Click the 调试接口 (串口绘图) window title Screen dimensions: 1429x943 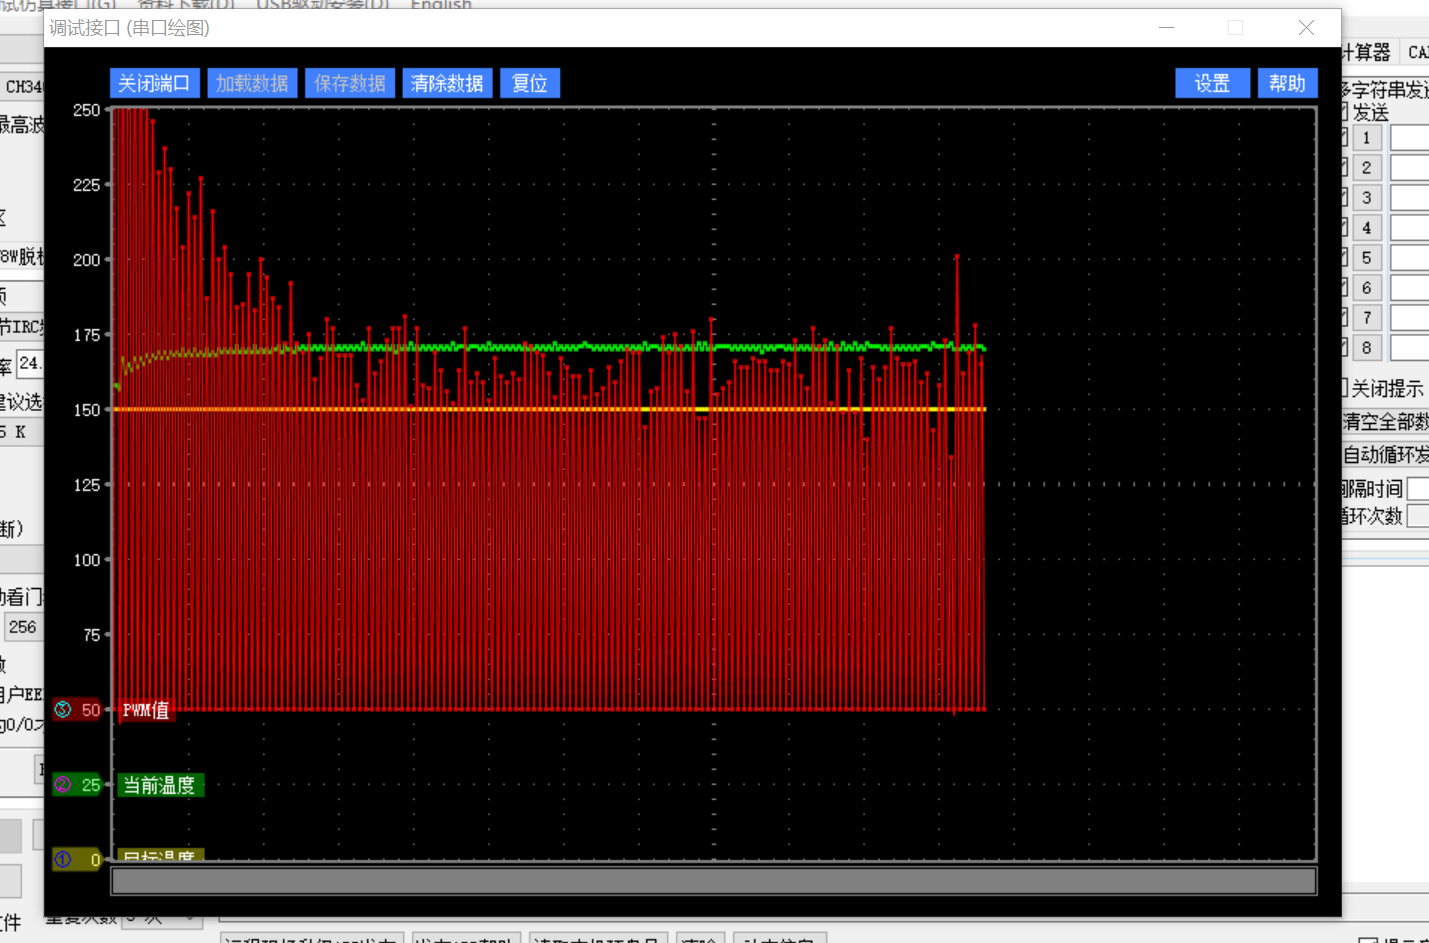pos(130,28)
